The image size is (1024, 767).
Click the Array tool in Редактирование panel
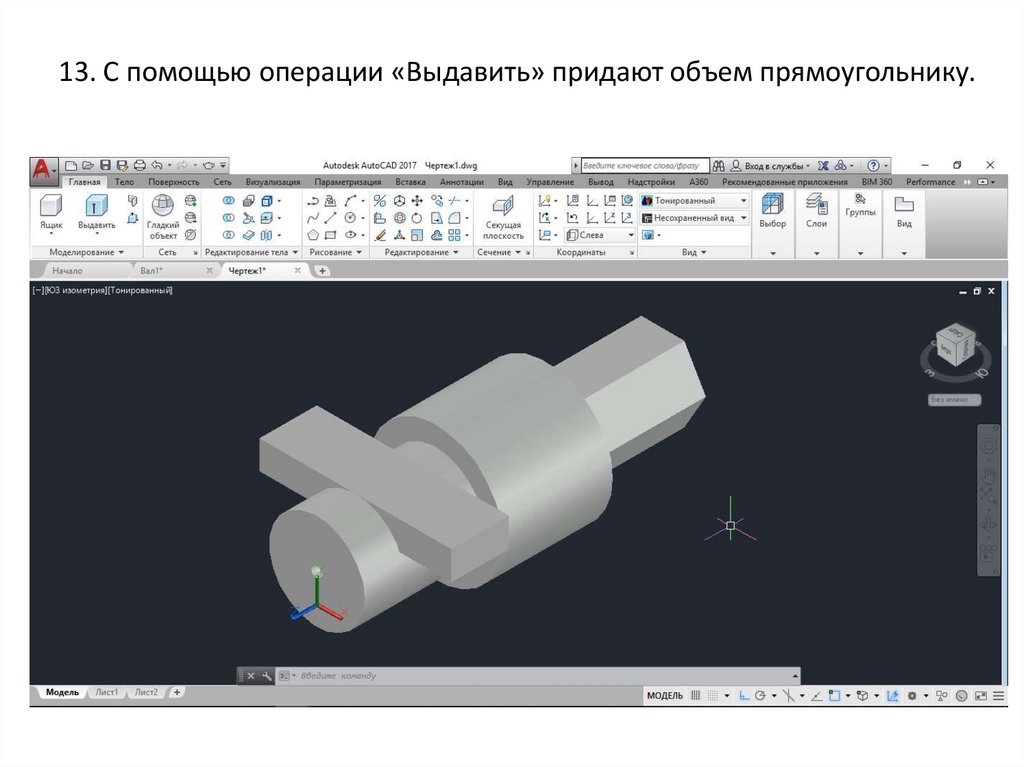tap(454, 235)
